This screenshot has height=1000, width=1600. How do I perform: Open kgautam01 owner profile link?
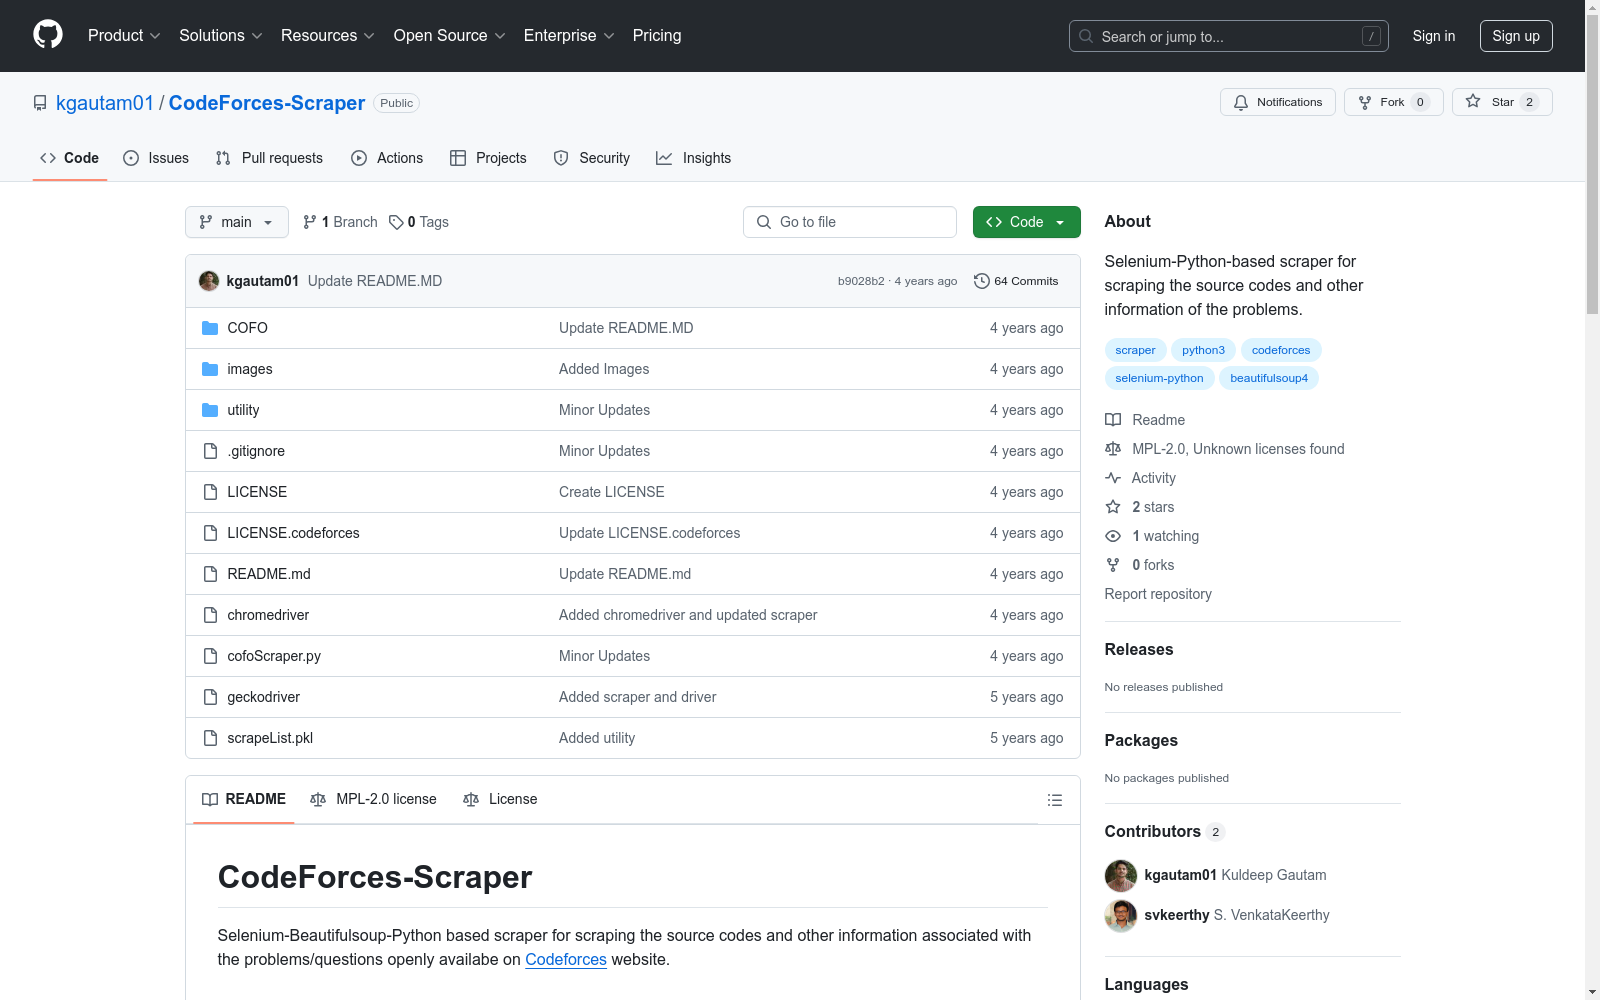[x=105, y=103]
